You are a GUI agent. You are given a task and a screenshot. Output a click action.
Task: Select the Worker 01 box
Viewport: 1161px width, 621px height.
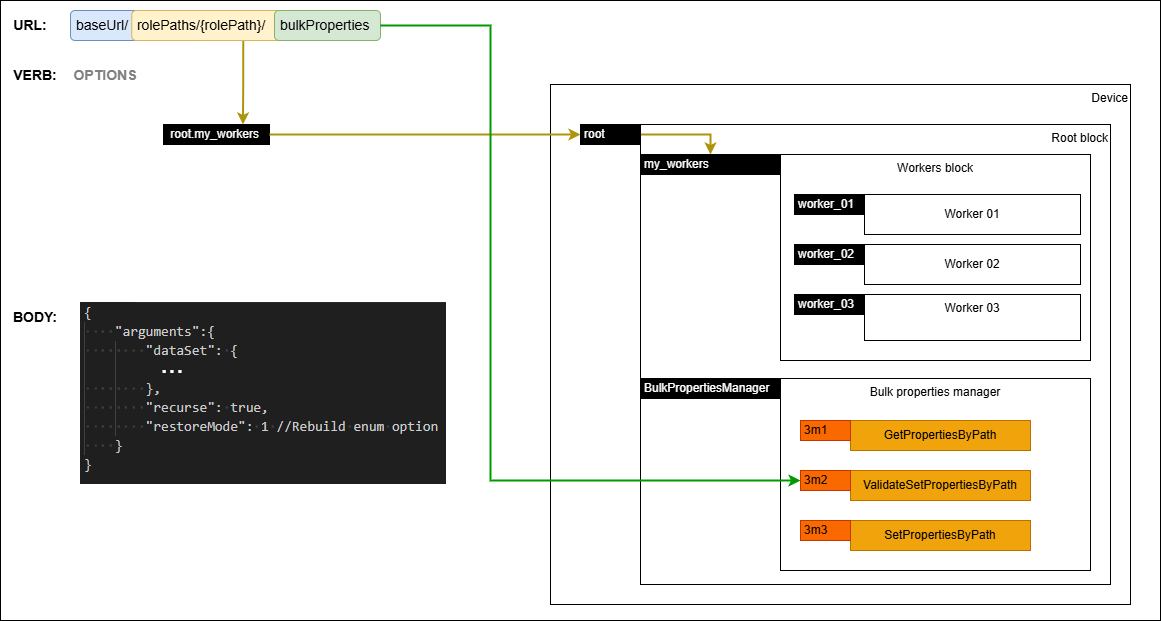coord(972,215)
